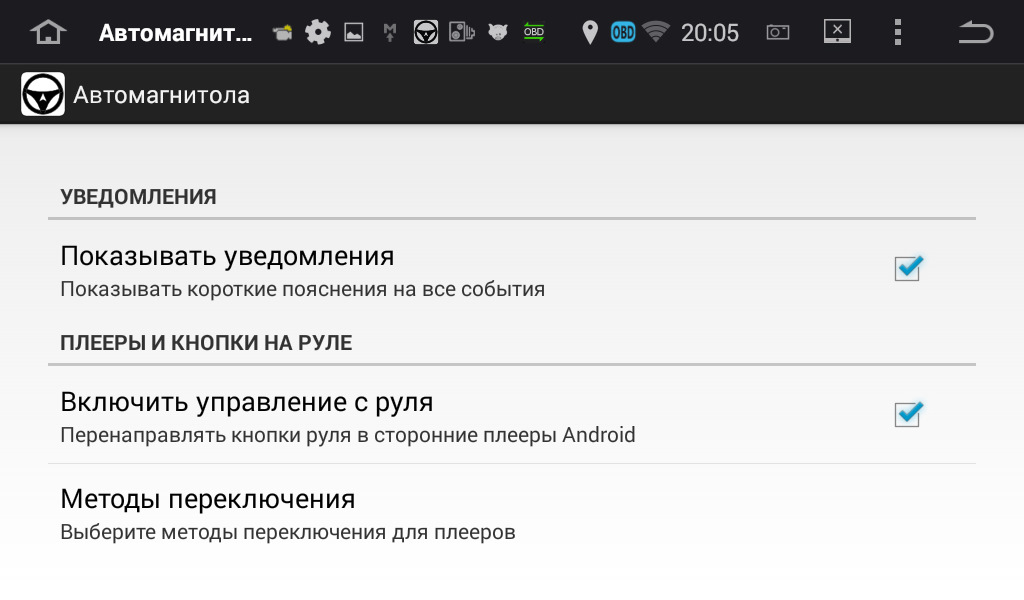This screenshot has width=1024, height=600.
Task: Open the screenshot camera icon in status bar
Action: (x=777, y=31)
